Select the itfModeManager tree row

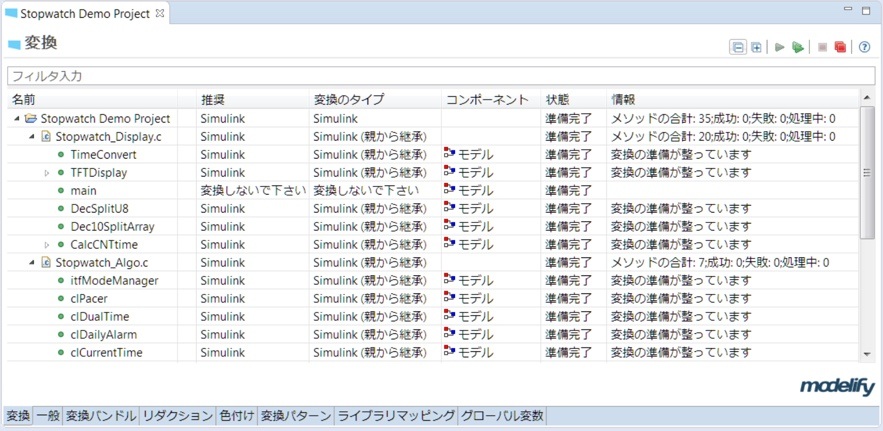(434, 281)
